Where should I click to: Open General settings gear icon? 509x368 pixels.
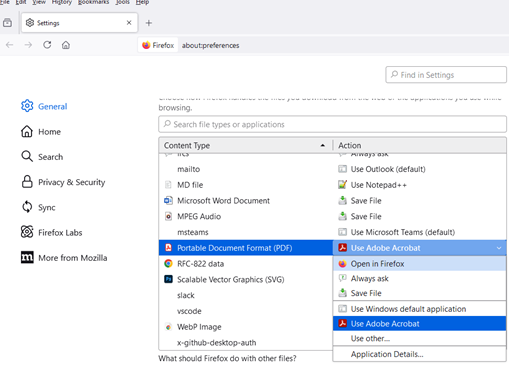click(27, 106)
